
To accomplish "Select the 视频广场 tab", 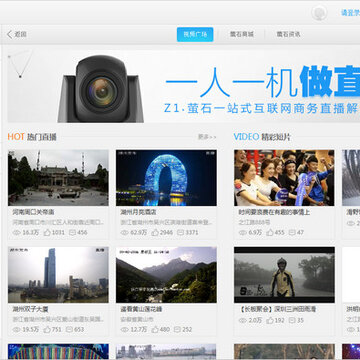I will [195, 34].
